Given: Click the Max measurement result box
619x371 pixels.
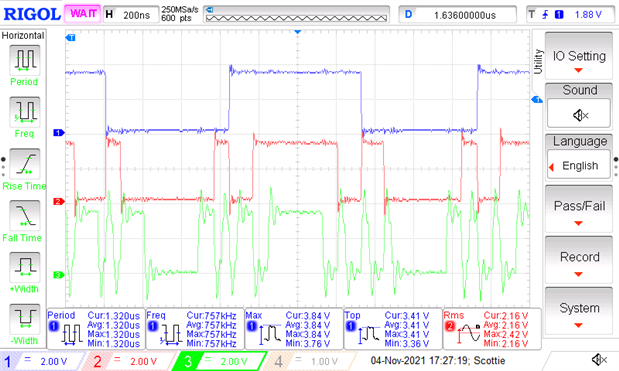Looking at the screenshot, I should click(294, 329).
